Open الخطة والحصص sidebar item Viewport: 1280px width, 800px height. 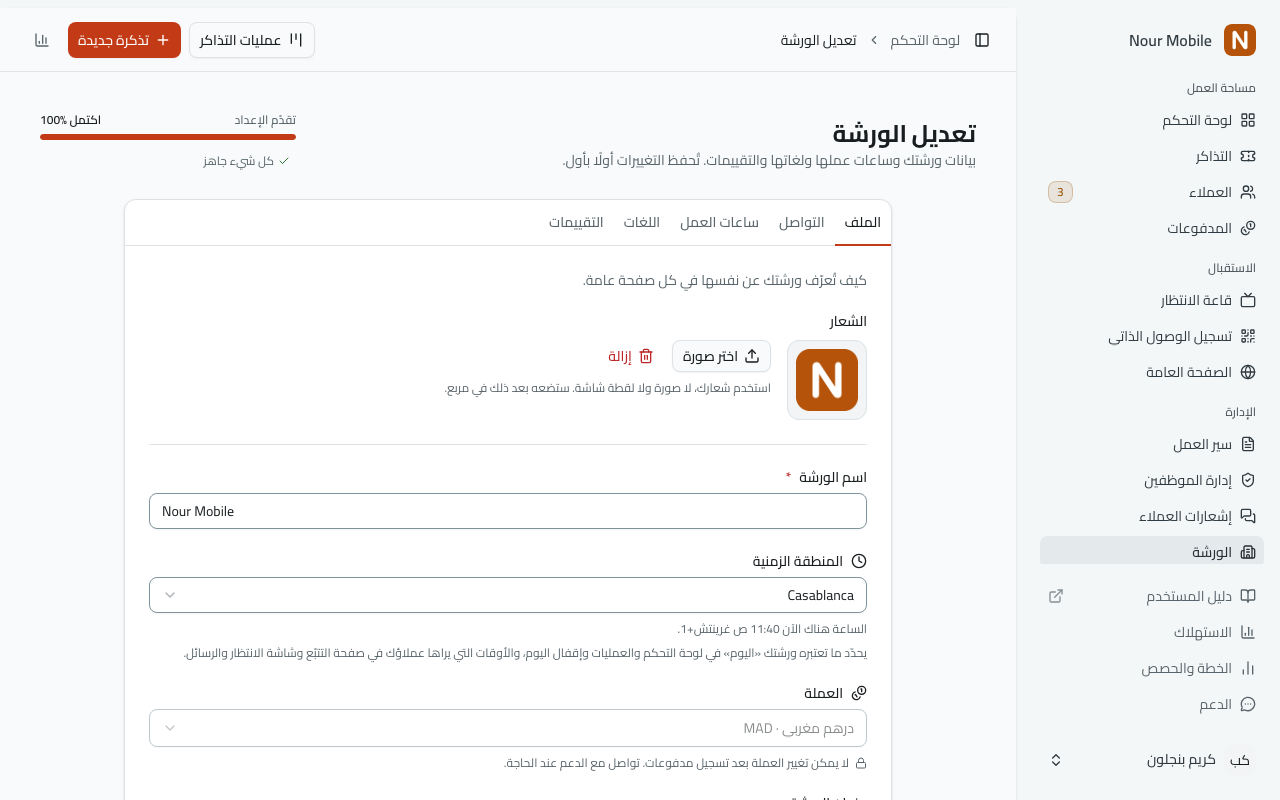1152,668
